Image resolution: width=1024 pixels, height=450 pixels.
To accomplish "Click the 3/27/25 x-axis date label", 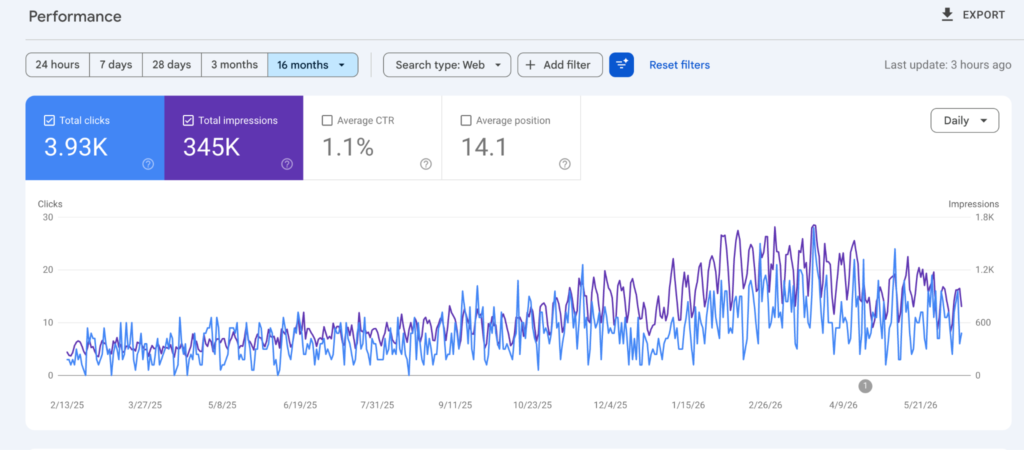I will (145, 405).
